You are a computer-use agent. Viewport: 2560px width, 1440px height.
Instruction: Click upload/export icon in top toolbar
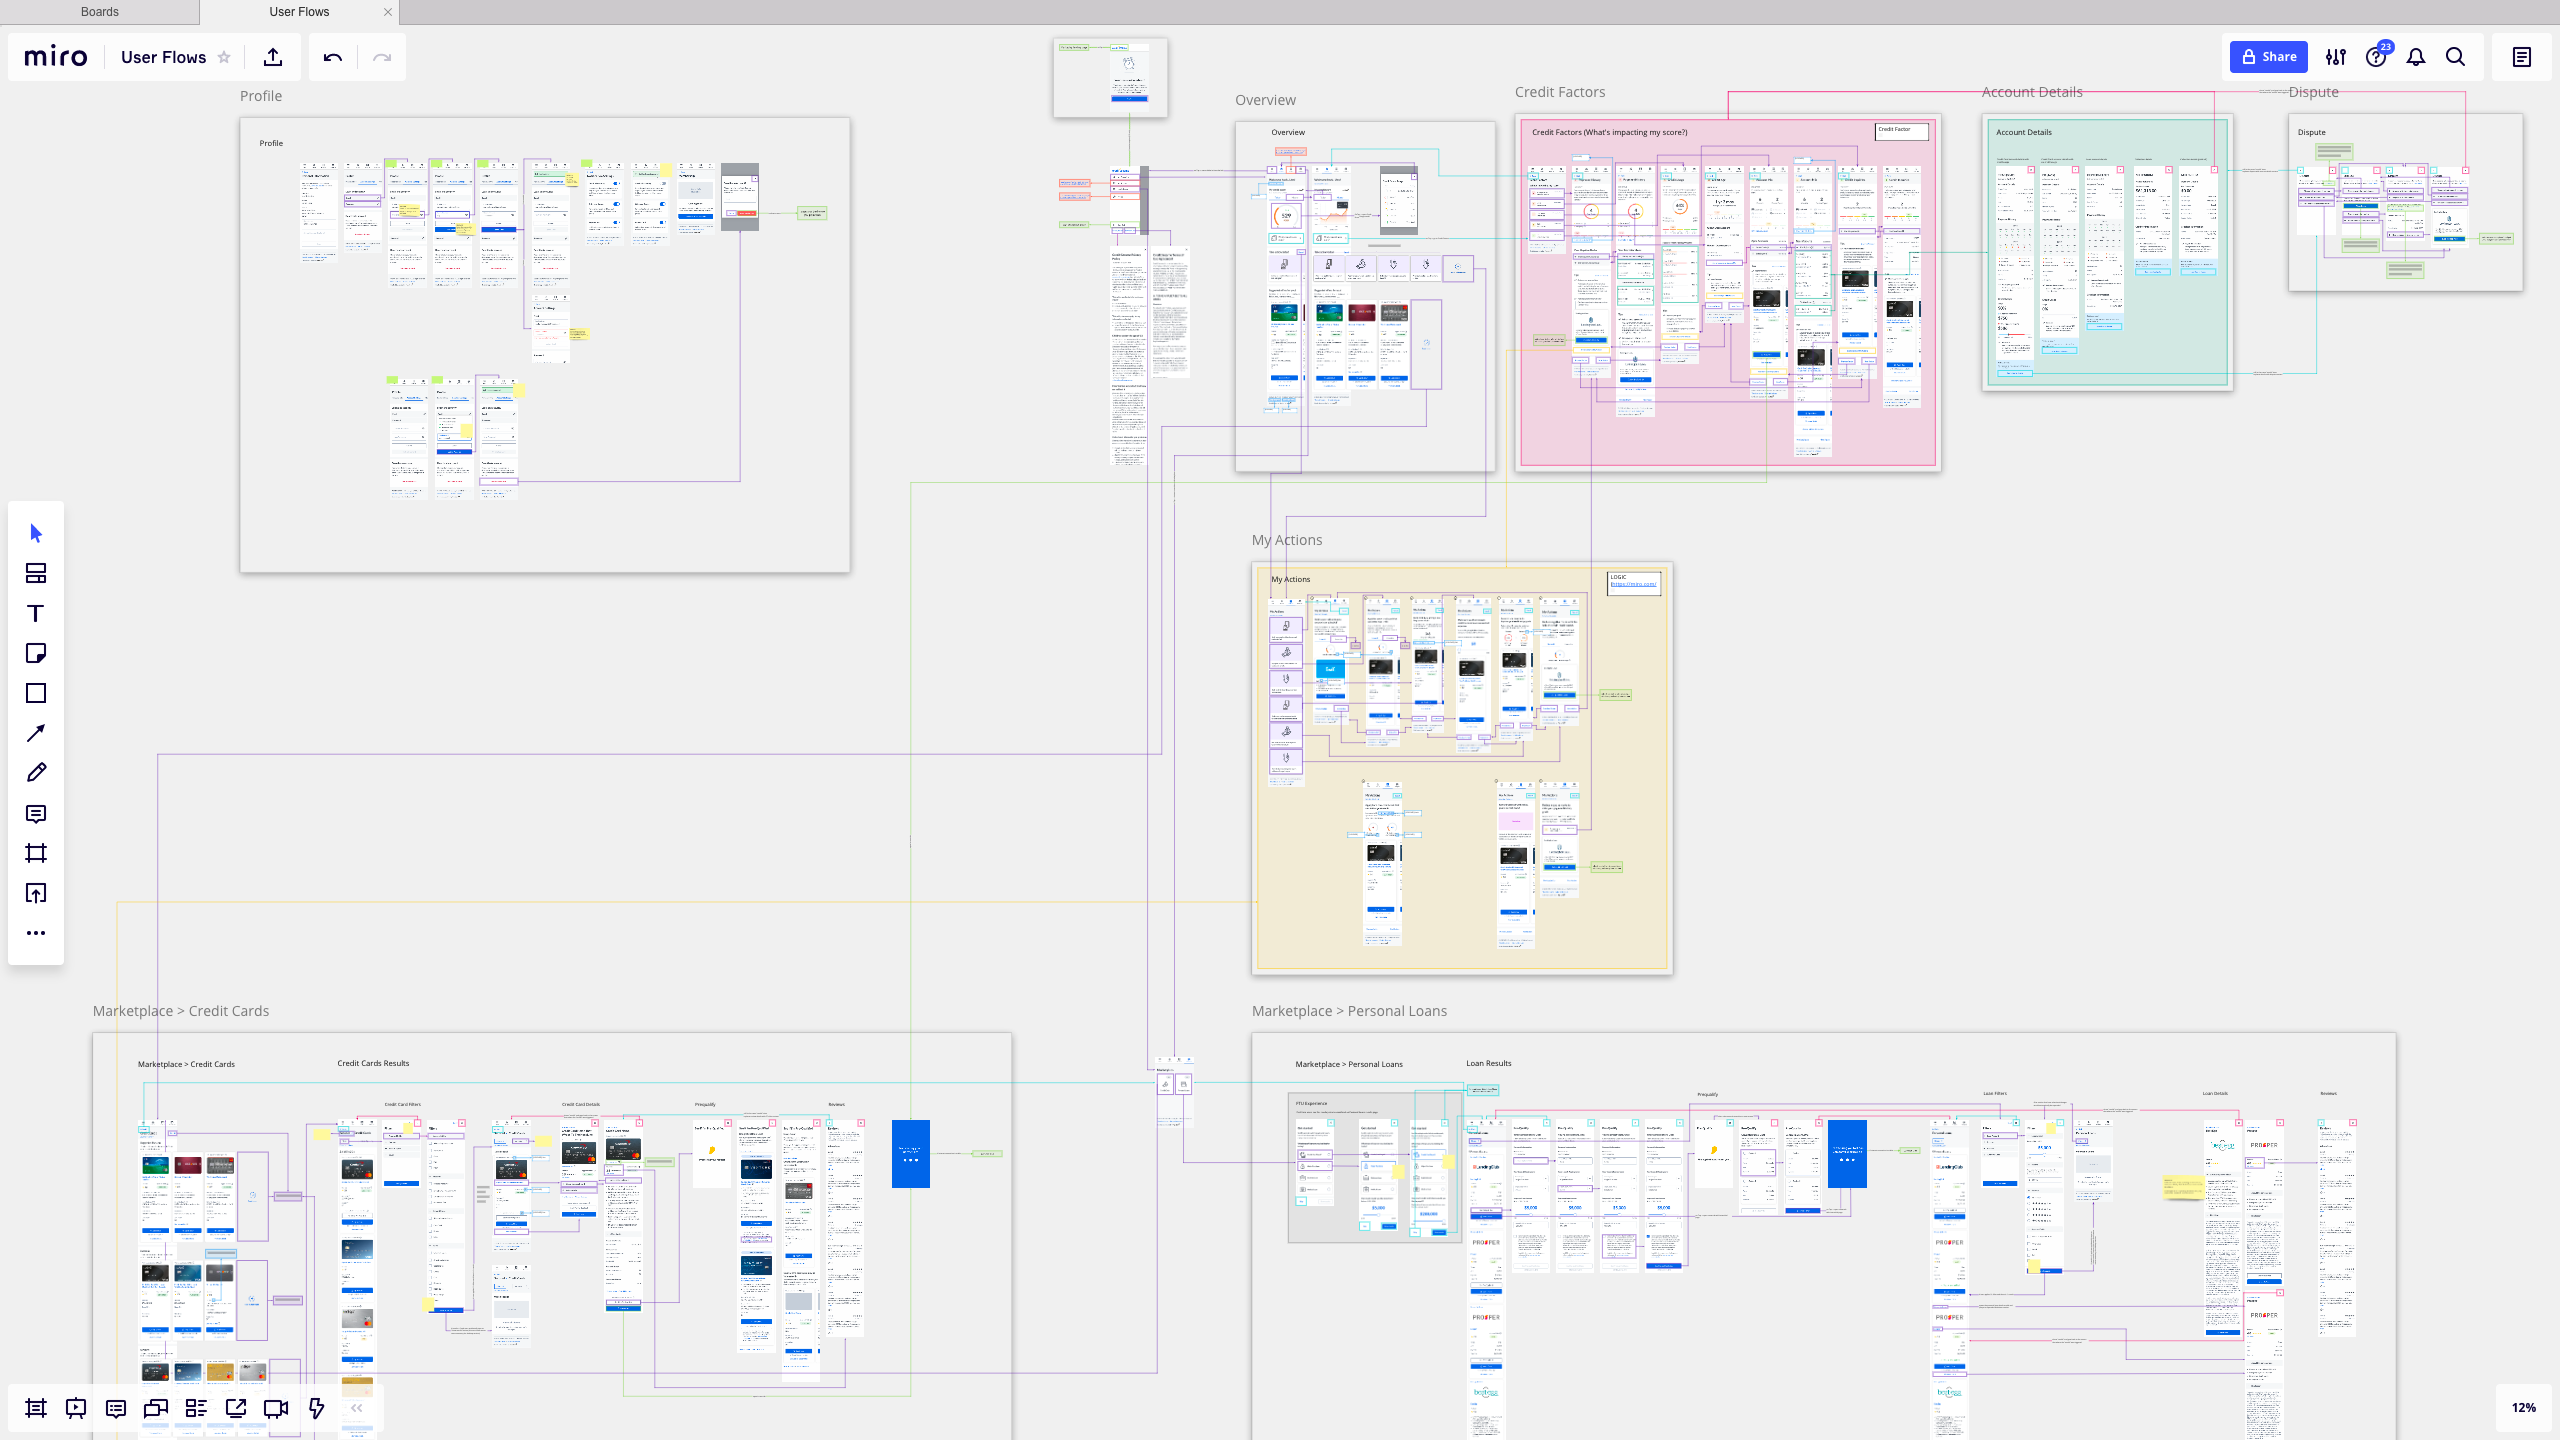273,56
